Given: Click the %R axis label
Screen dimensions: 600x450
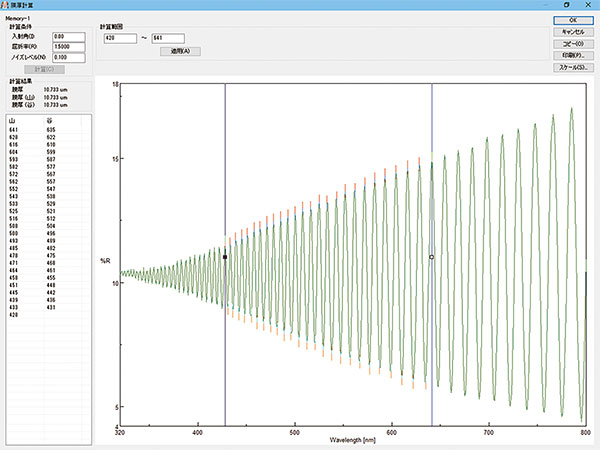Looking at the screenshot, I should 105,261.
